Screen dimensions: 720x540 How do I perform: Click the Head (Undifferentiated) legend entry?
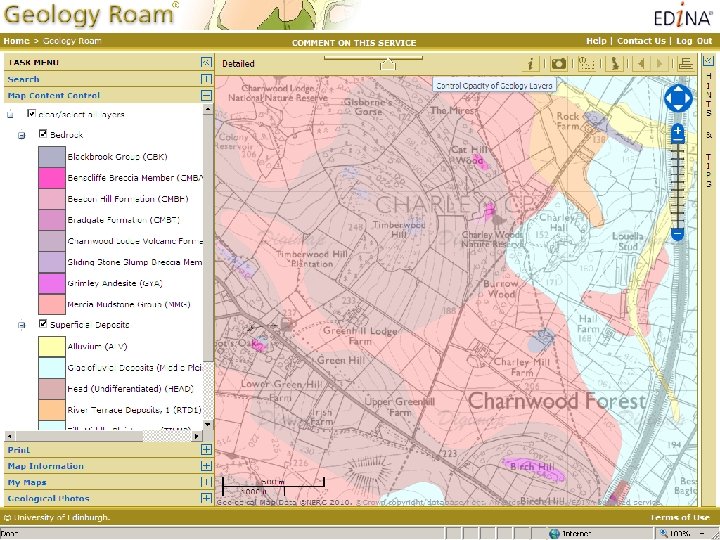[x=130, y=388]
